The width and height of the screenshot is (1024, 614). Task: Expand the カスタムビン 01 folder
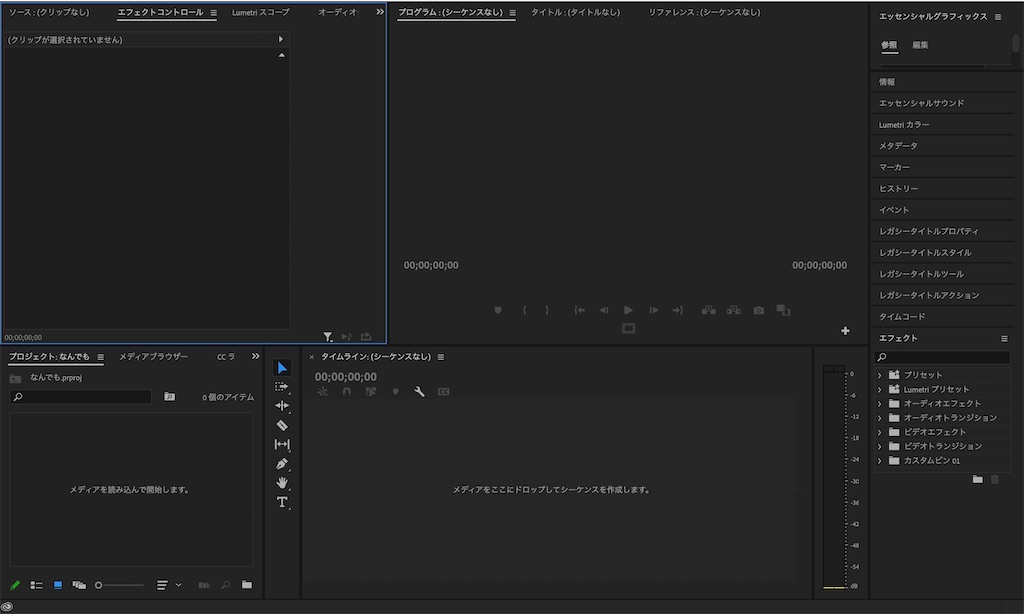880,460
